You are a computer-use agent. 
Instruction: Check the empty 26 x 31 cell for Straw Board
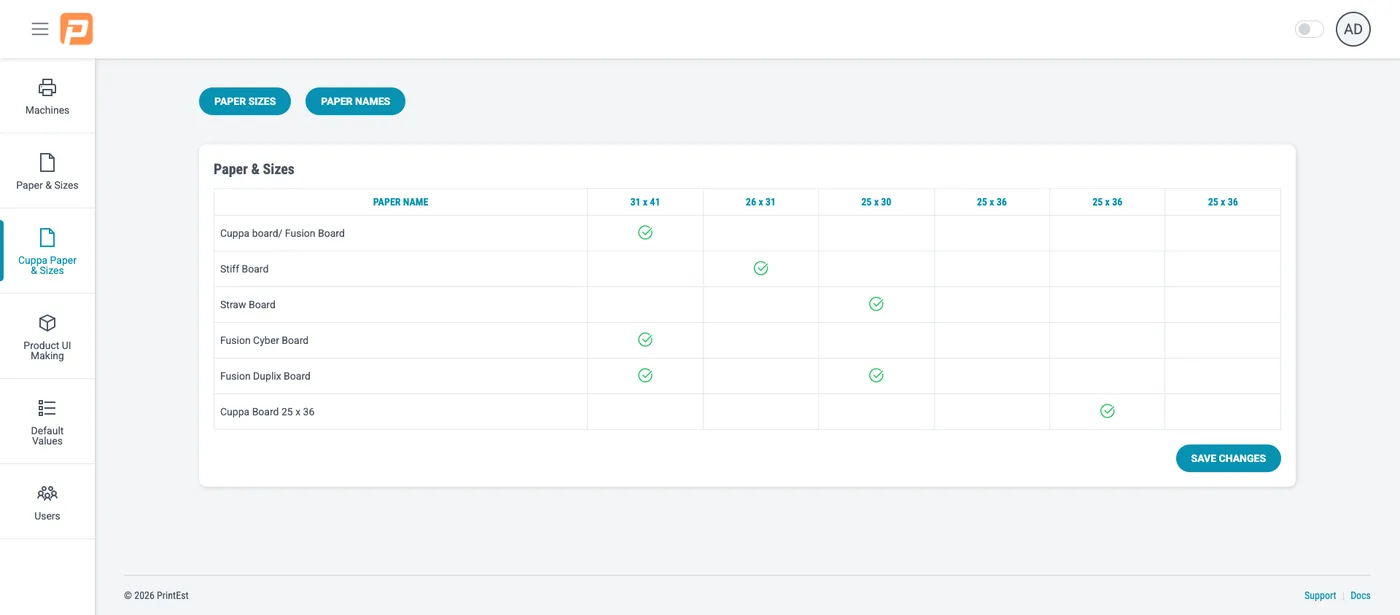click(x=761, y=304)
